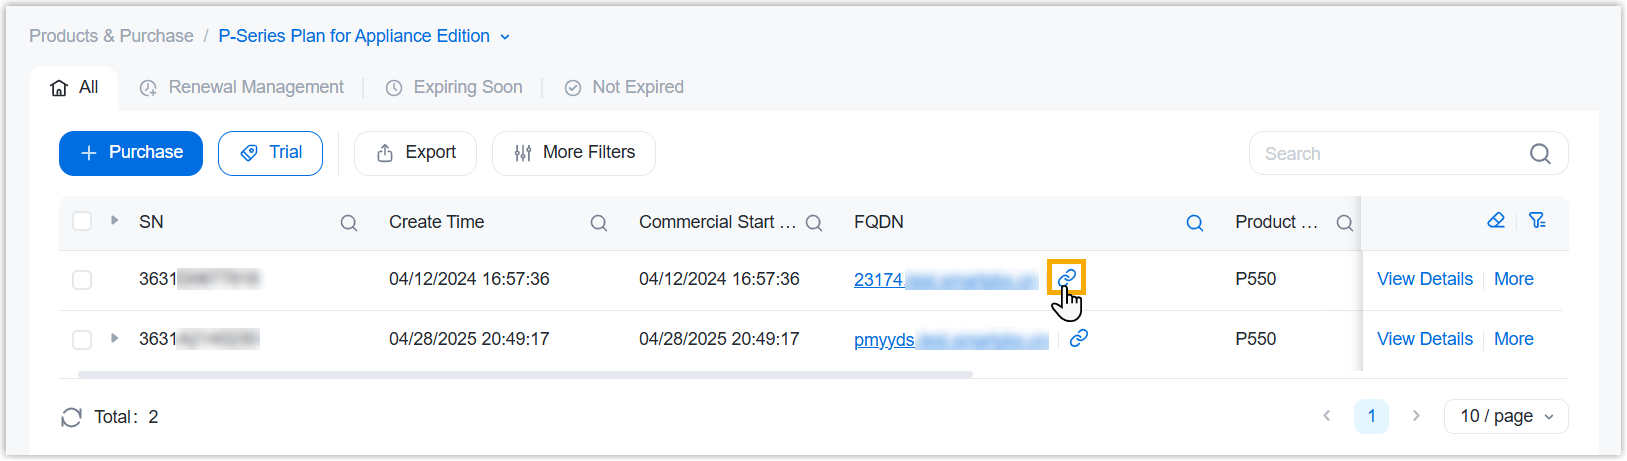The height and width of the screenshot is (461, 1627).
Task: Click the FQDN column search icon
Action: tap(1195, 223)
